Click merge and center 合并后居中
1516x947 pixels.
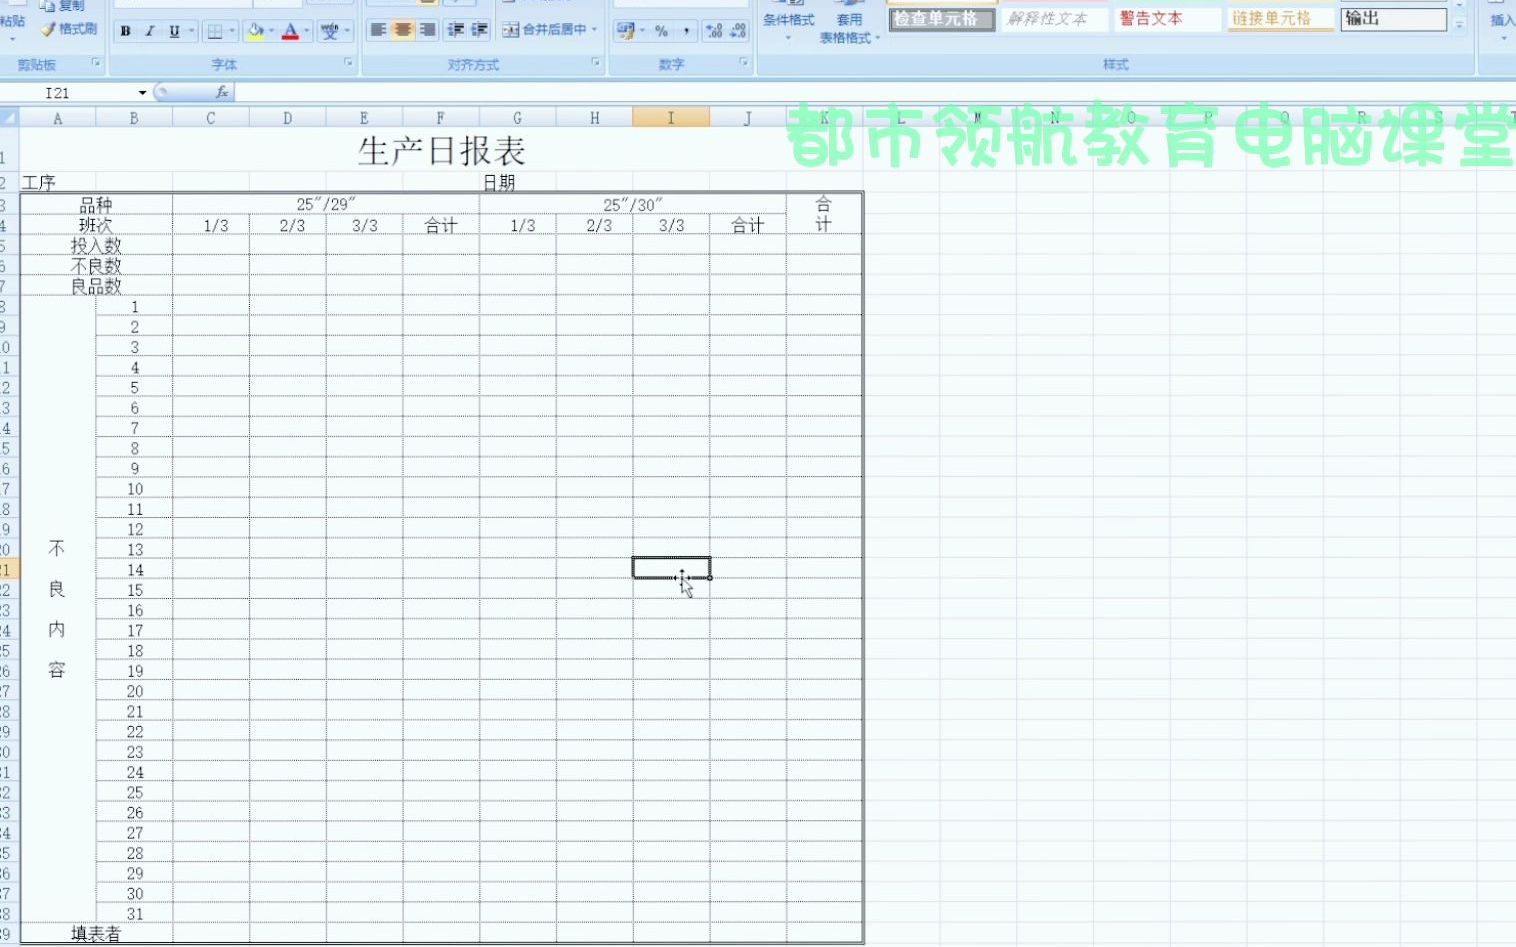544,30
